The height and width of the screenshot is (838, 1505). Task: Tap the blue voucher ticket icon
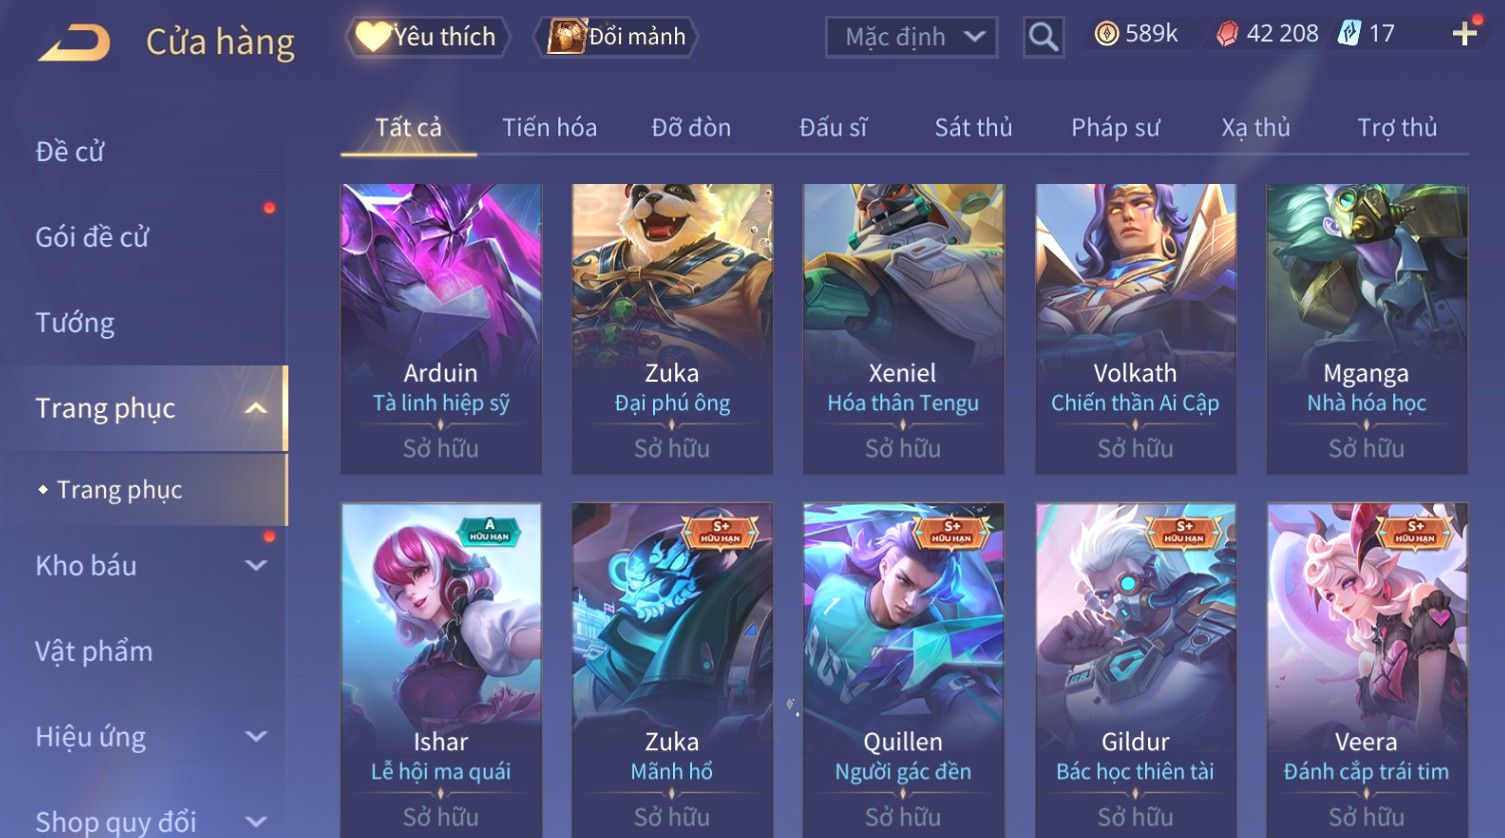[x=1349, y=34]
